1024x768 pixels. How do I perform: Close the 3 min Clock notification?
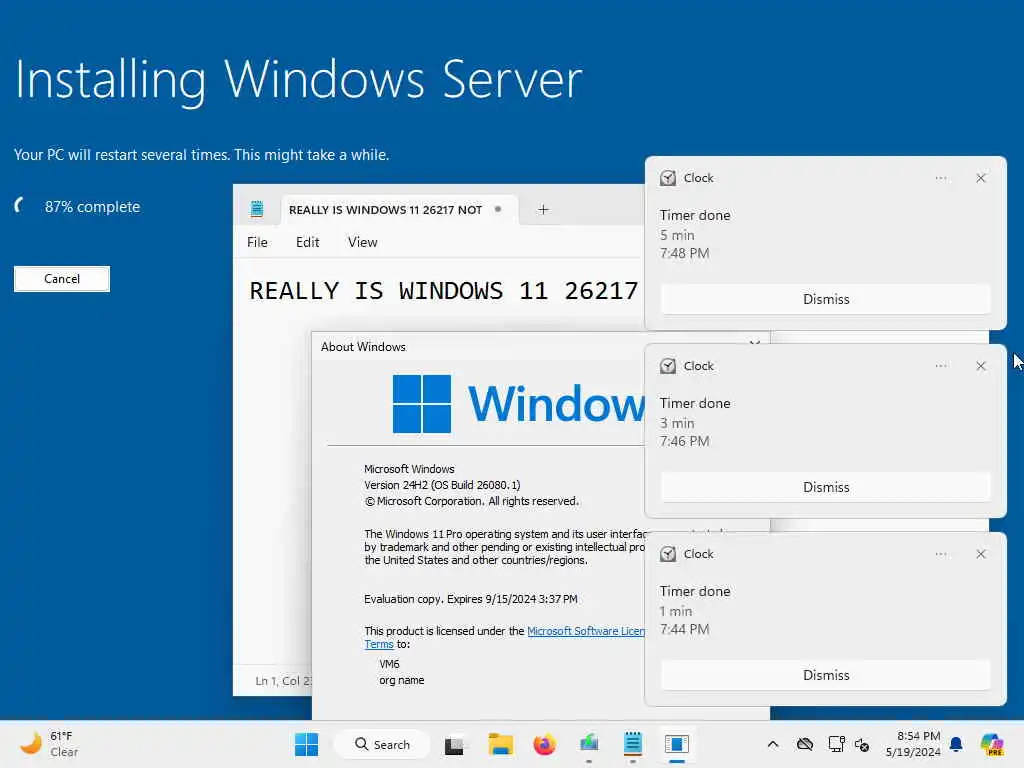coord(981,366)
